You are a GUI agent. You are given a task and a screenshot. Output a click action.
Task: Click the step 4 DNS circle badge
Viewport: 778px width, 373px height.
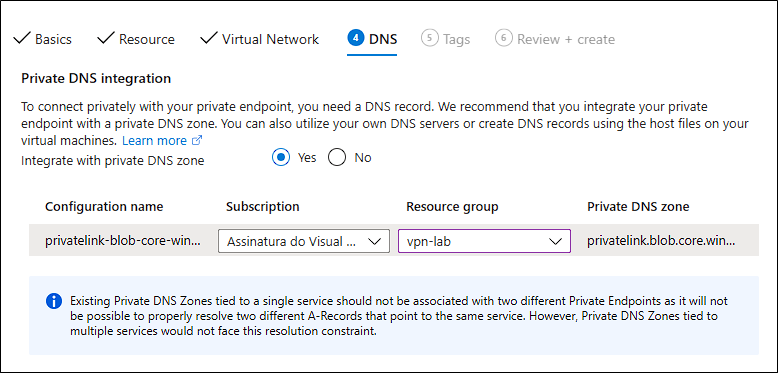click(x=356, y=38)
